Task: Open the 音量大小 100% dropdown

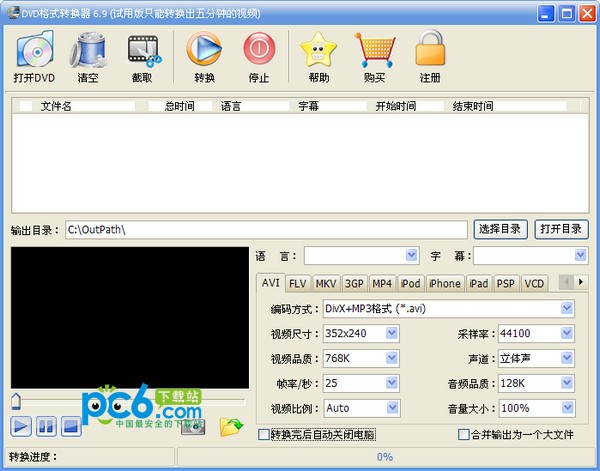Action: [568, 408]
